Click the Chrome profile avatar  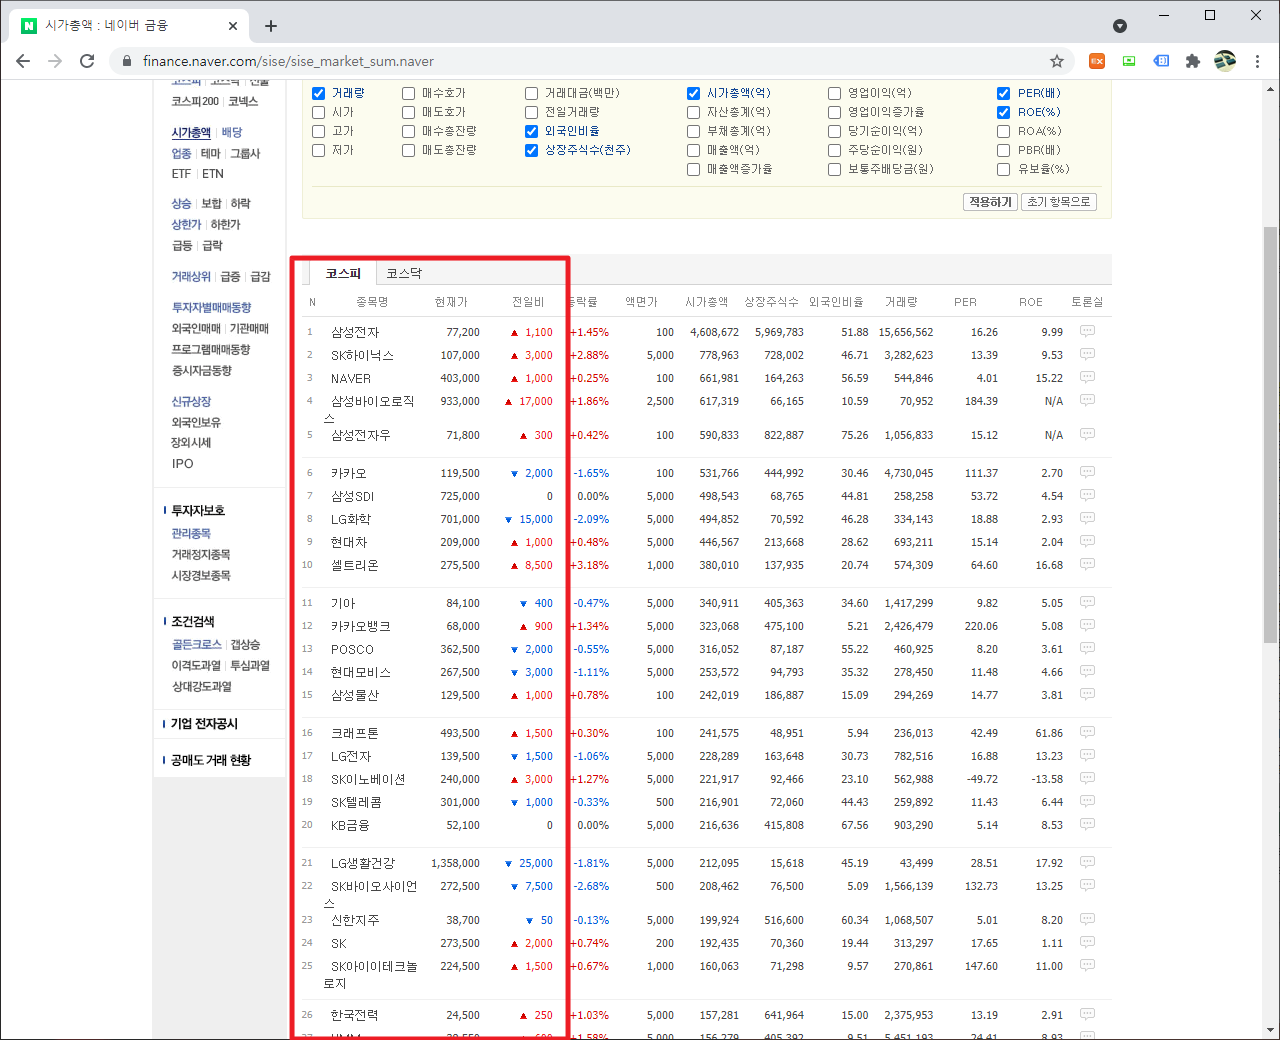point(1225,61)
